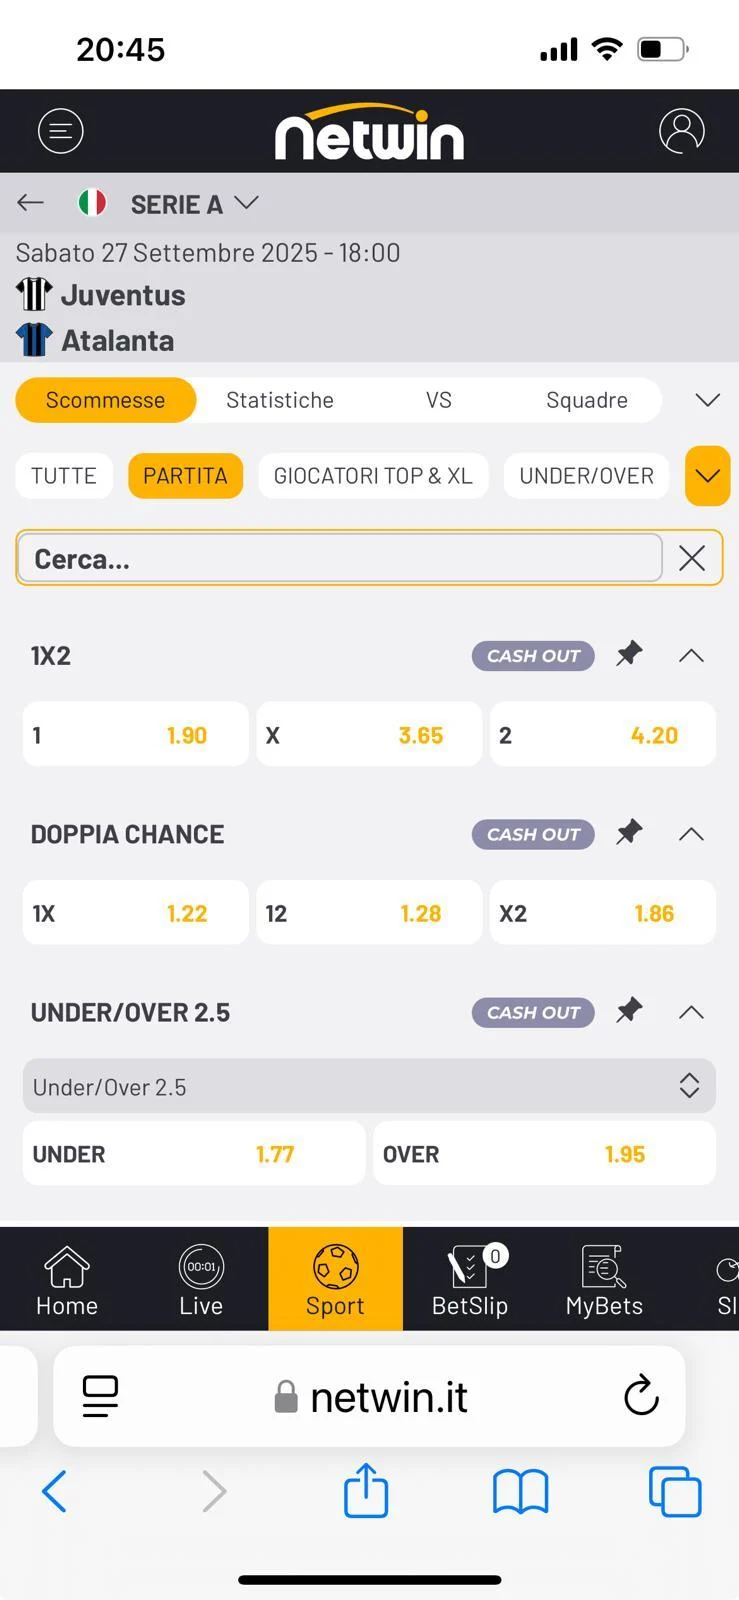Tap the back arrow beside Serie A
The image size is (739, 1600).
(x=31, y=203)
